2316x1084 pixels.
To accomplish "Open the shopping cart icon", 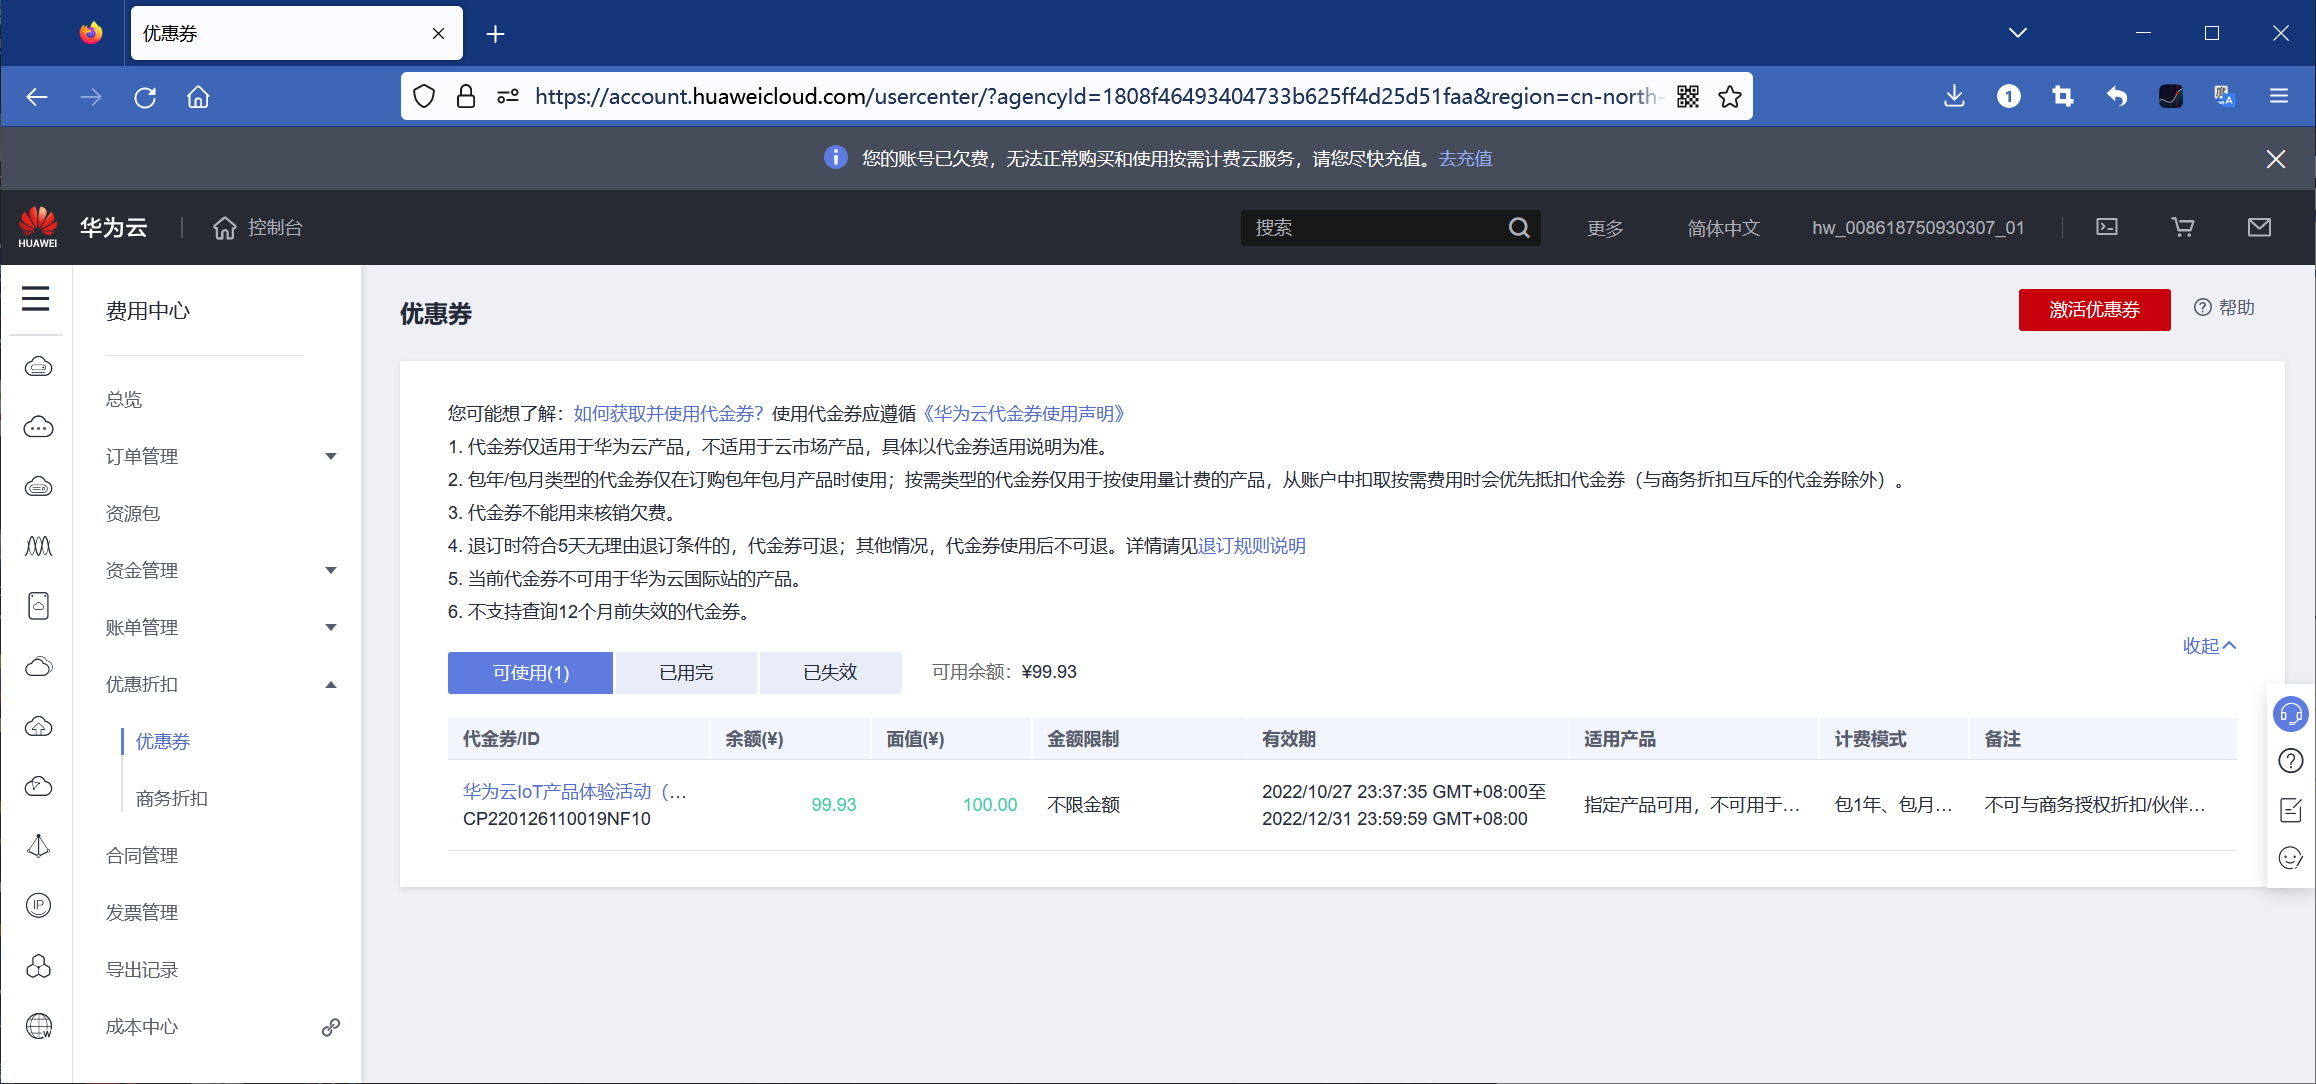I will [x=2183, y=227].
